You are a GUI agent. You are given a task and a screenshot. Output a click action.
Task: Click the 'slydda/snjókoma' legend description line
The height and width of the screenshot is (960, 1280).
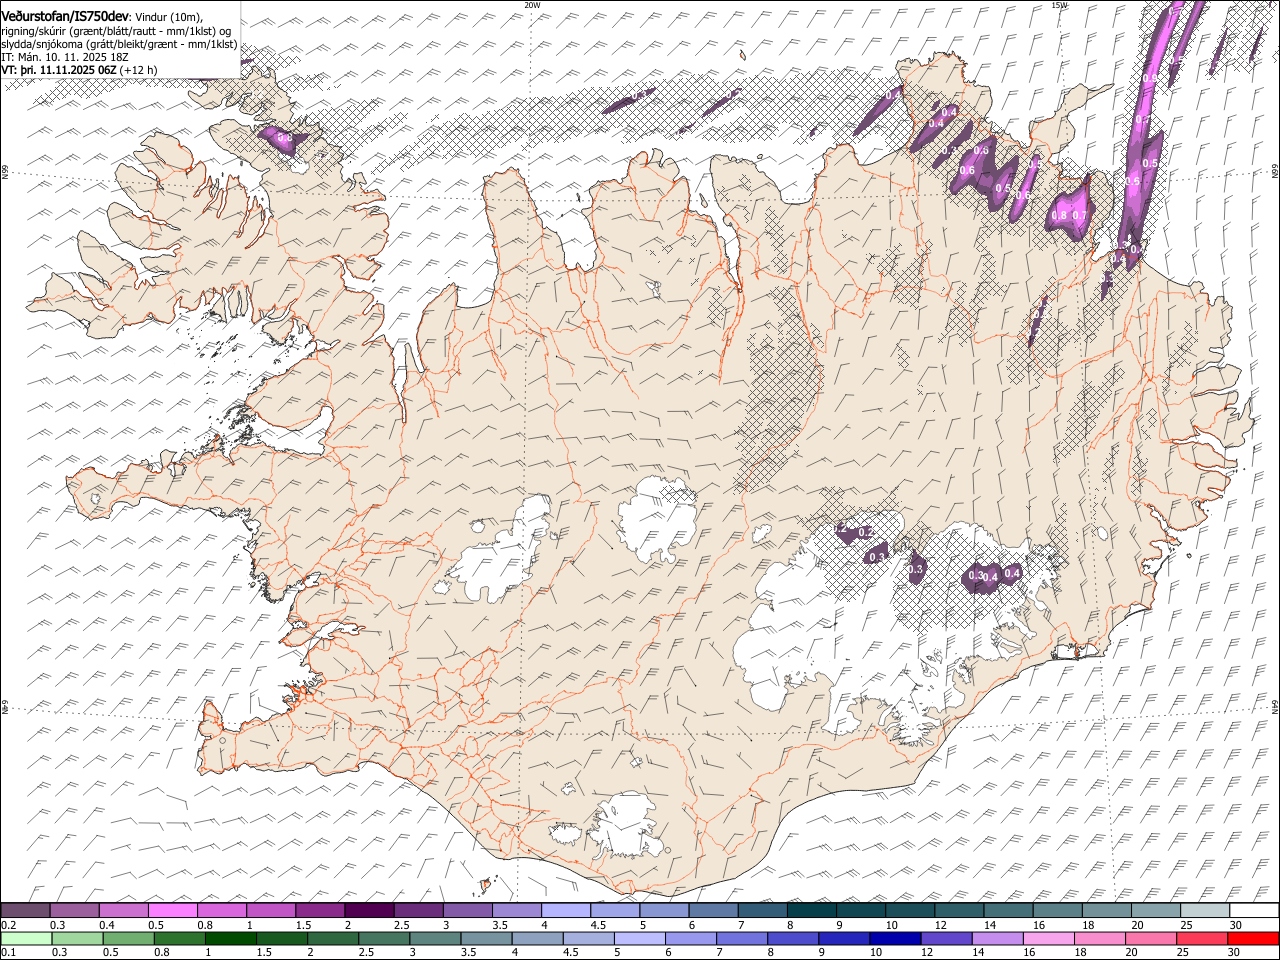tap(119, 44)
